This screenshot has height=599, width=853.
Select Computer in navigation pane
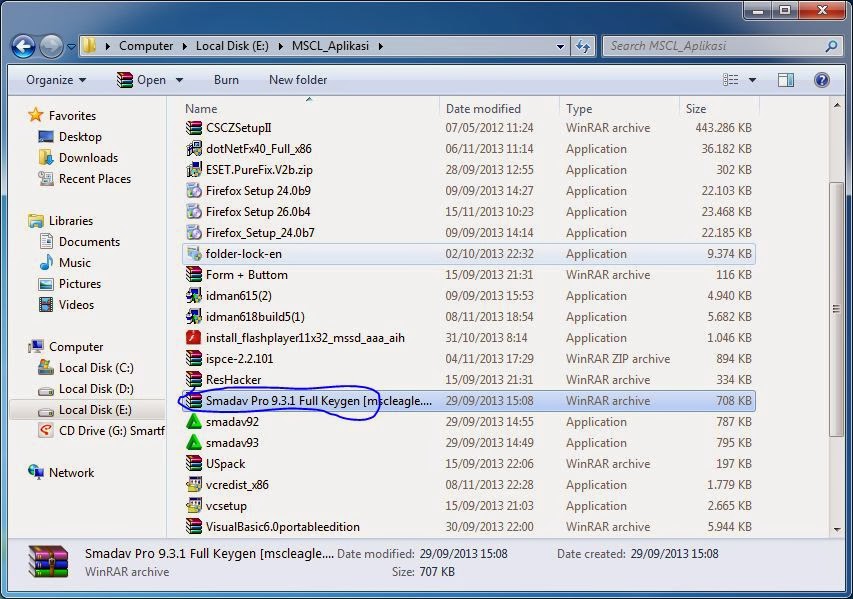[x=76, y=347]
